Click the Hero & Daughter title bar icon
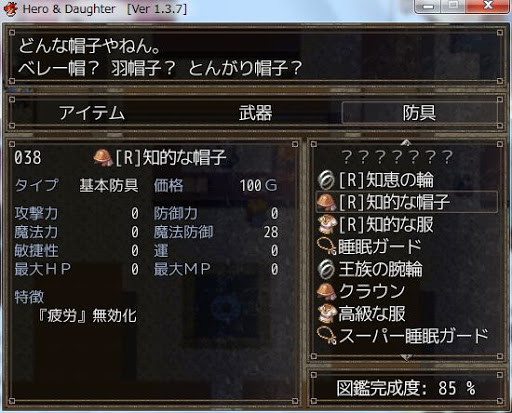The width and height of the screenshot is (512, 413). tap(10, 9)
